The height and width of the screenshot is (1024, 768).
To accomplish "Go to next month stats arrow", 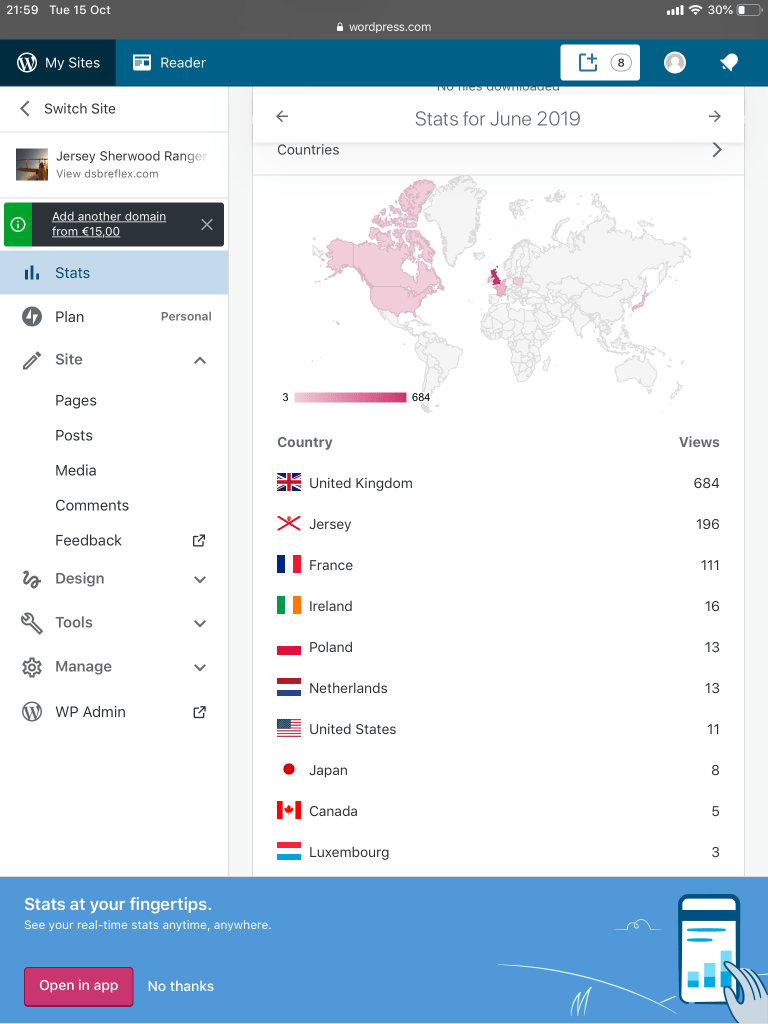I will (x=714, y=117).
